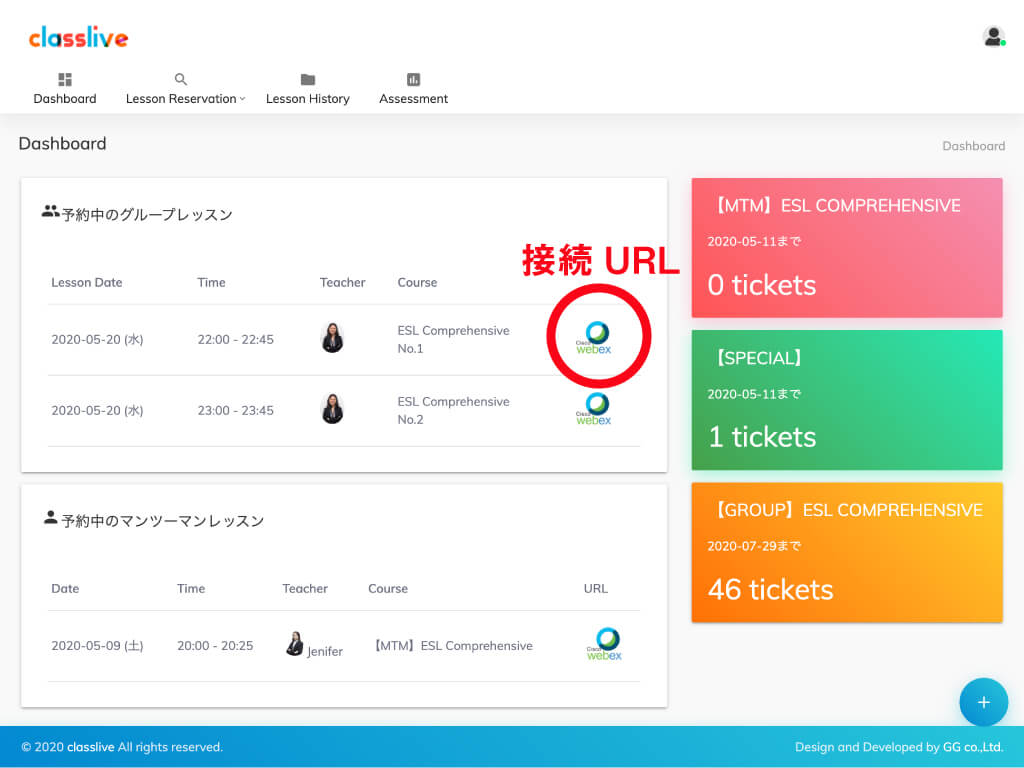
Task: Click the Dashboard breadcrumb link
Action: pos(973,146)
